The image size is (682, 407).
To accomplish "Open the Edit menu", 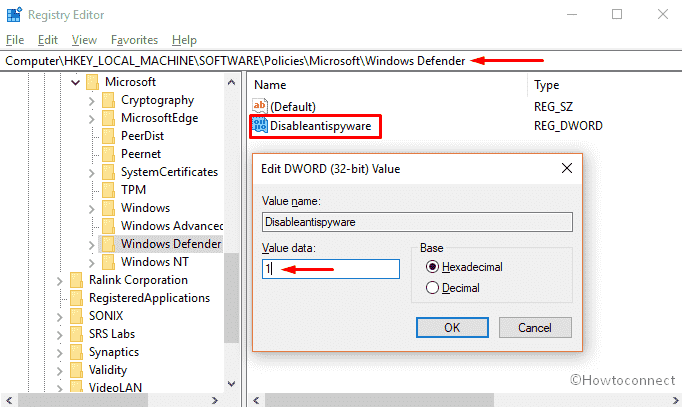I will [47, 40].
